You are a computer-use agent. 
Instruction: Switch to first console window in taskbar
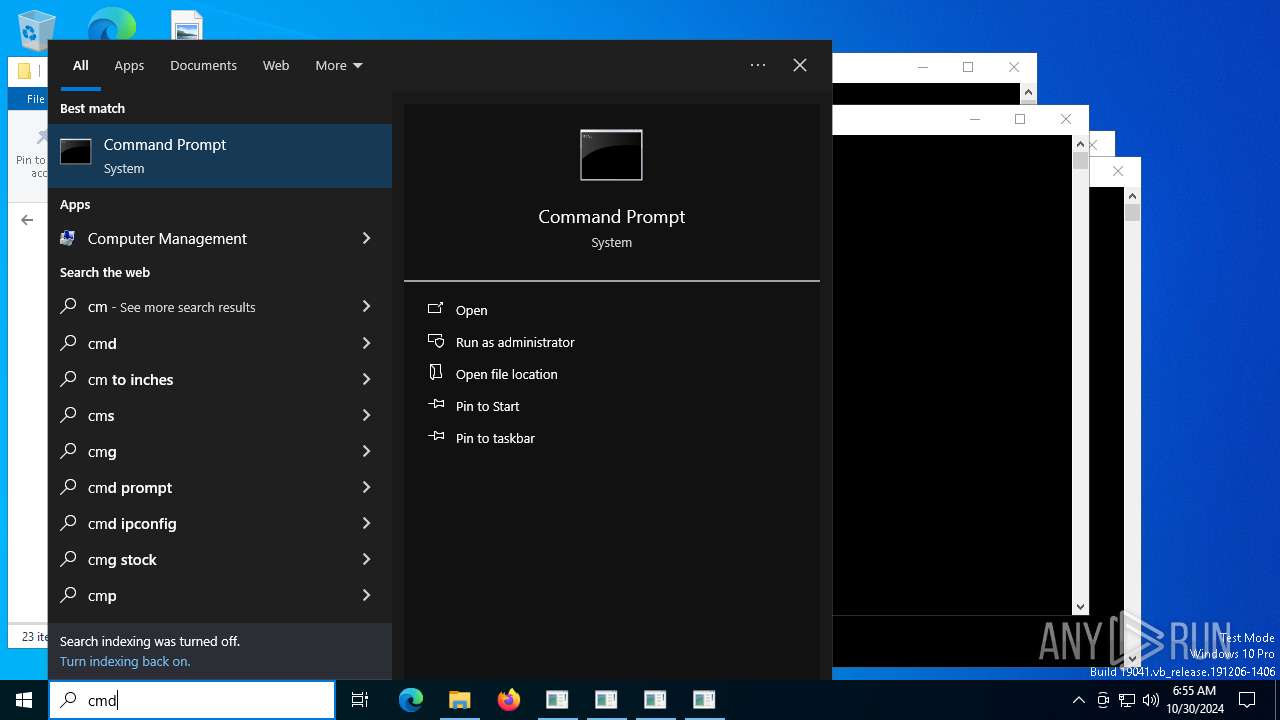(557, 700)
